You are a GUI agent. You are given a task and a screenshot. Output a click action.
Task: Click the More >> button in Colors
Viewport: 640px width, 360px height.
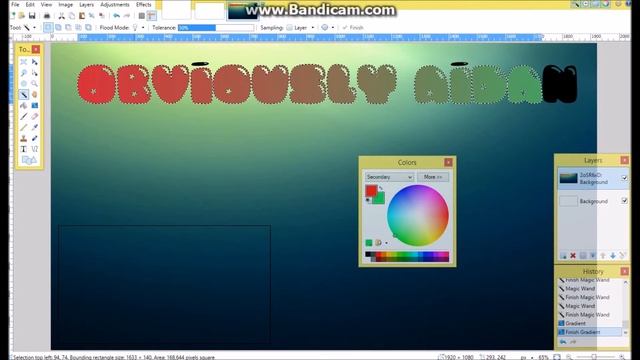coord(433,177)
